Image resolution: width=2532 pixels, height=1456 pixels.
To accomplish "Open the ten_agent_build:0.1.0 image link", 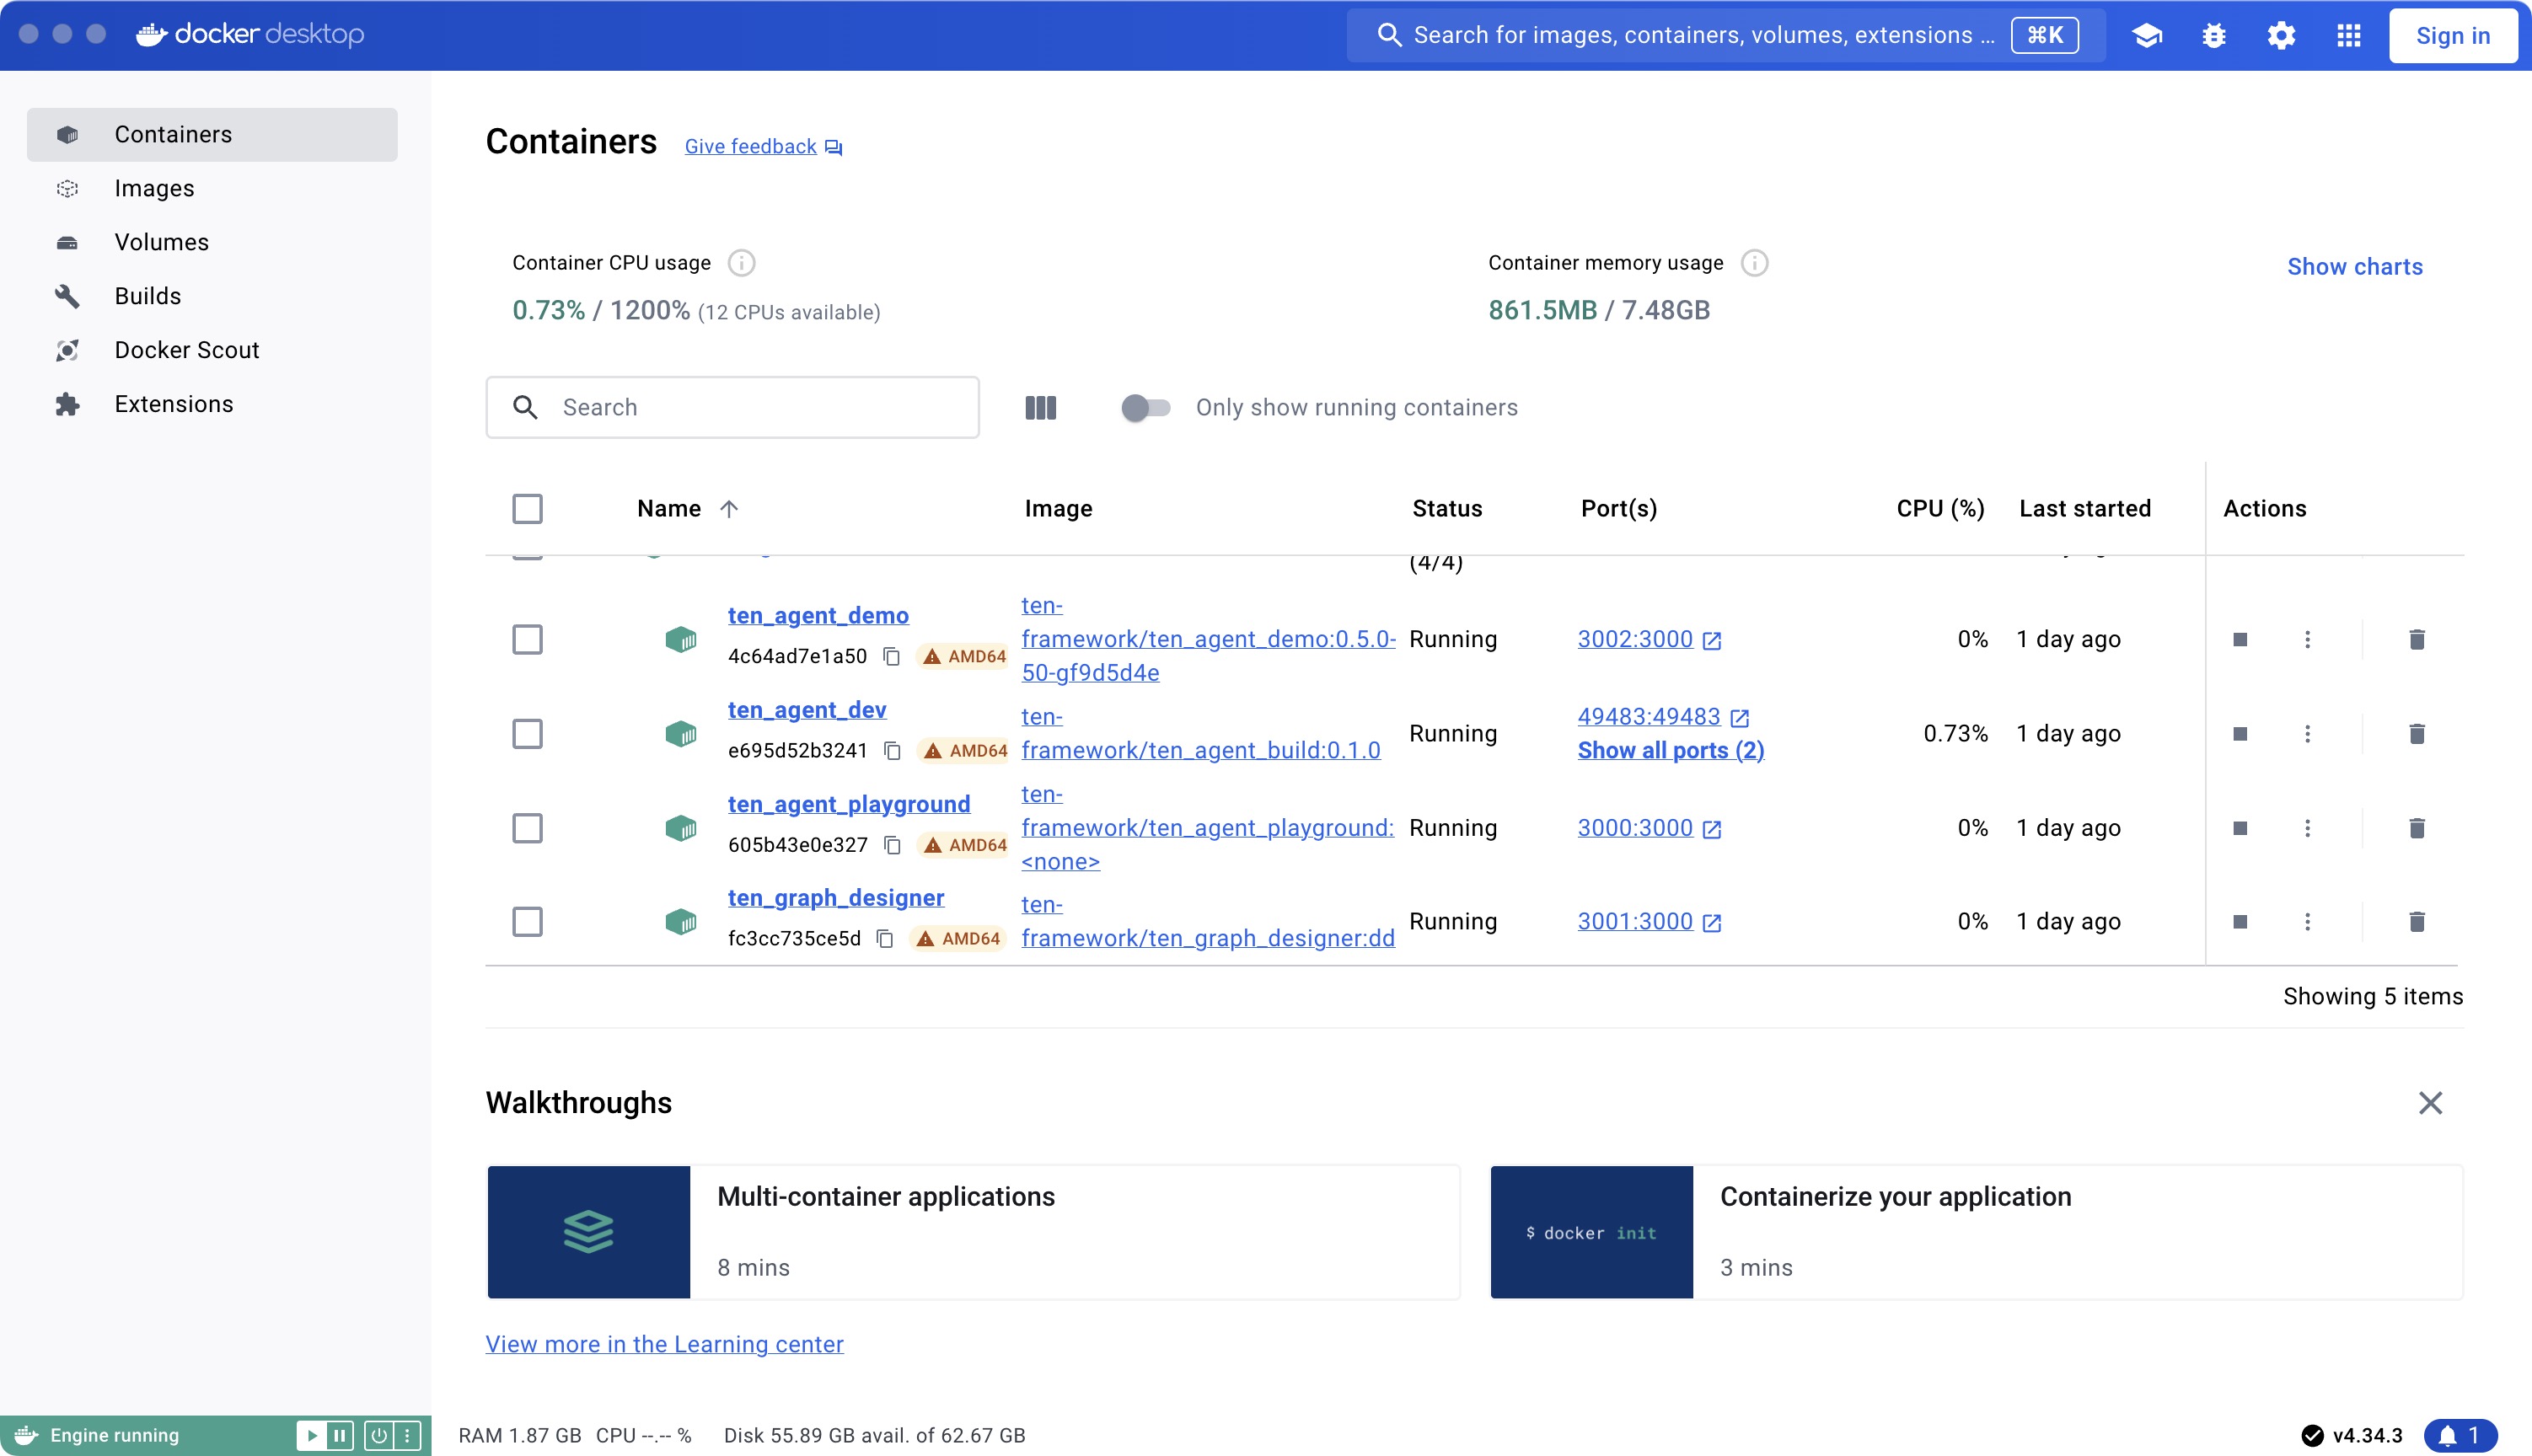I will [x=1200, y=734].
